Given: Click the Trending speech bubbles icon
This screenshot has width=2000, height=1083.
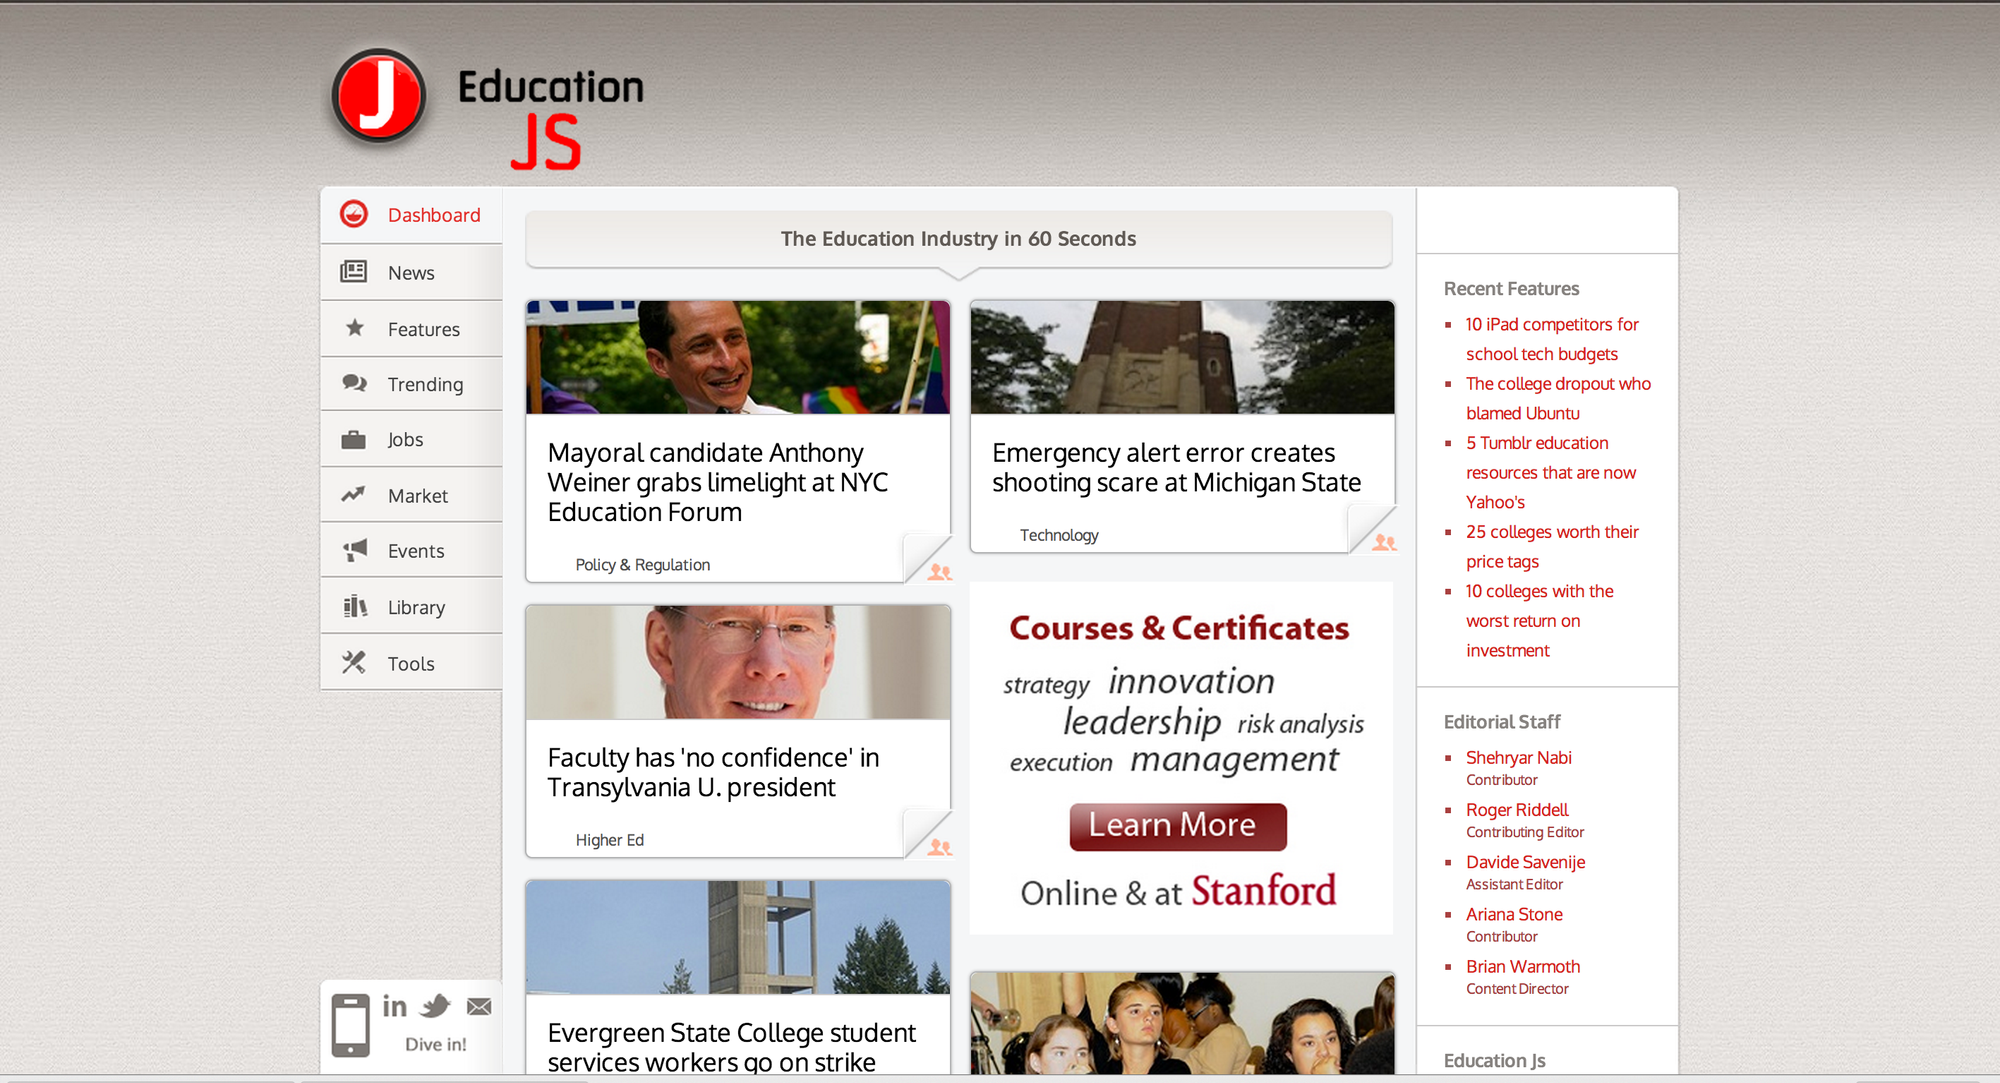Looking at the screenshot, I should pyautogui.click(x=354, y=383).
